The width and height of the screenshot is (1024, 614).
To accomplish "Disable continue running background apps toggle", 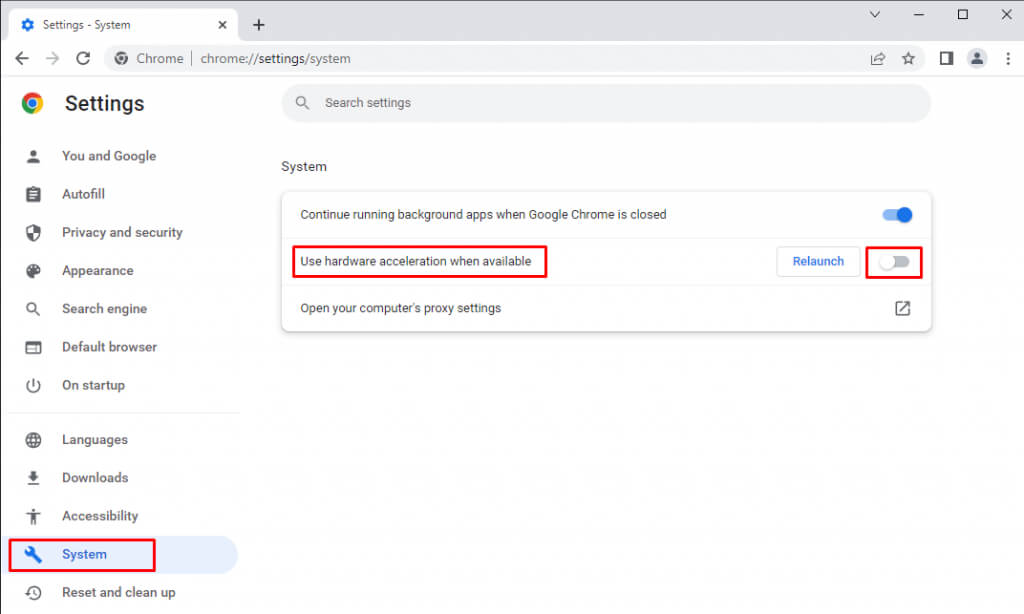I will 897,215.
